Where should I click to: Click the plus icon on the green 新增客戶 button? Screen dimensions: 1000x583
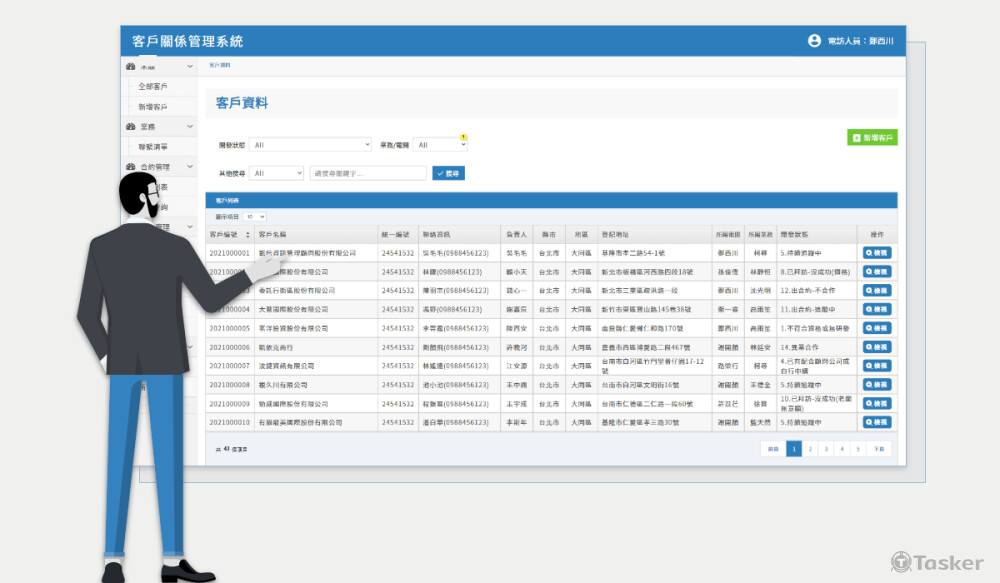(x=854, y=137)
